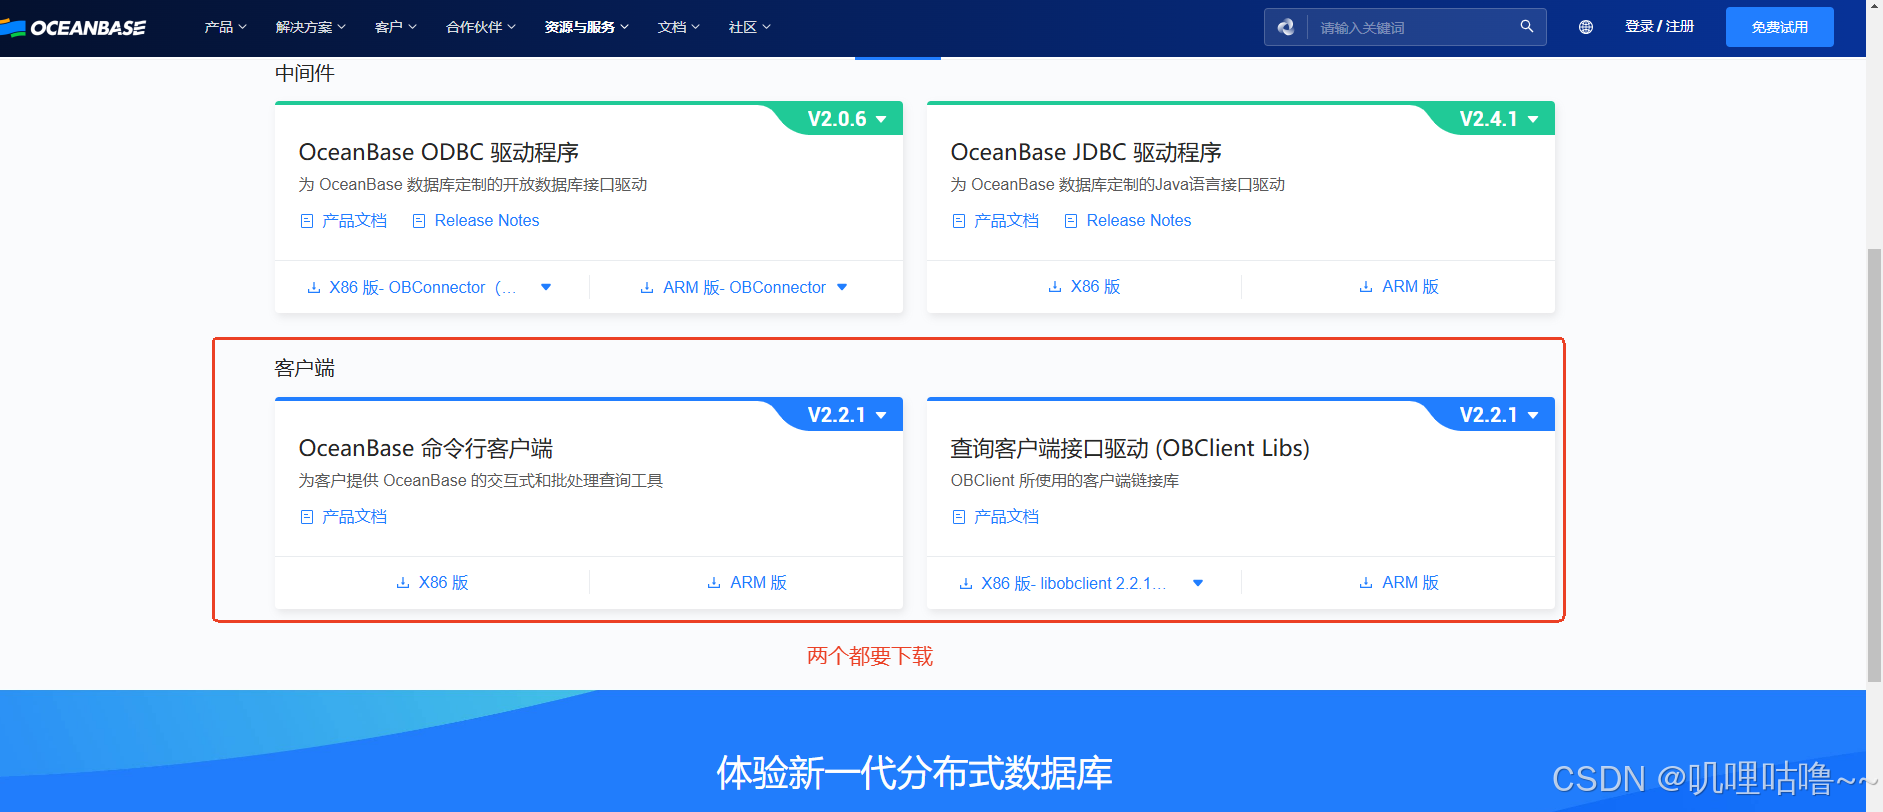Click document icon beside JDBC Release Notes
1883x812 pixels.
coord(1071,221)
